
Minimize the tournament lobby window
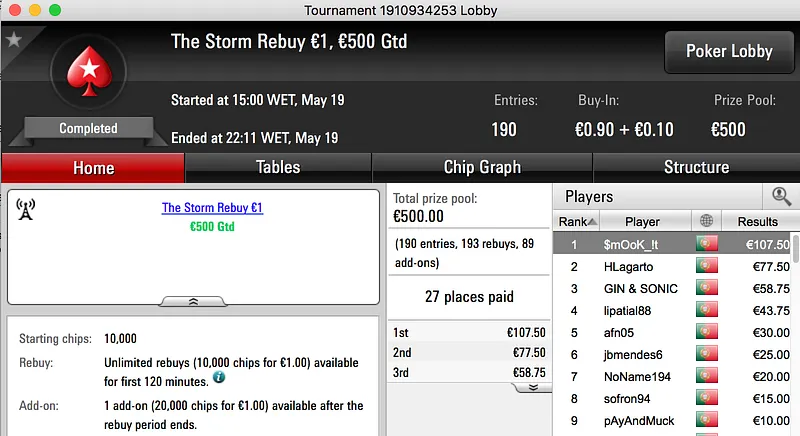click(x=33, y=10)
